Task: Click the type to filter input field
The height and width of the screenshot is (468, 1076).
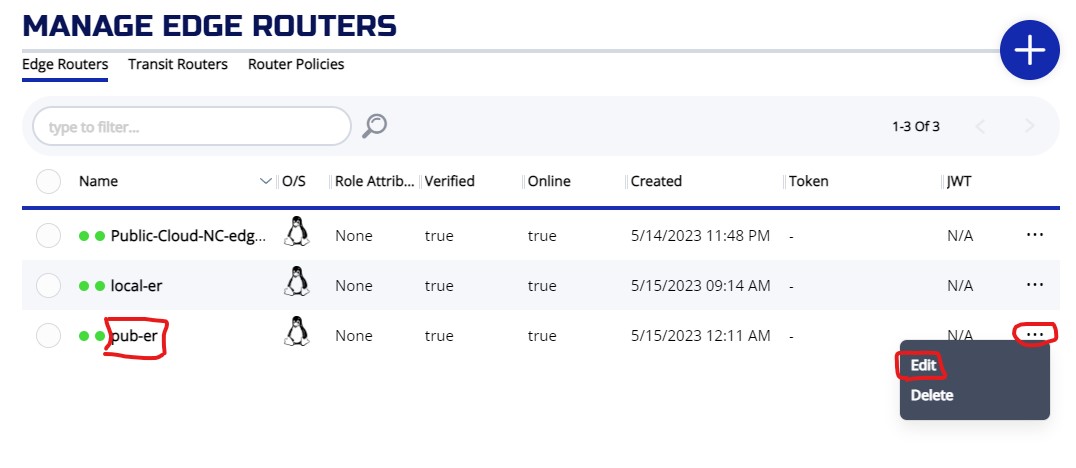Action: (x=192, y=127)
